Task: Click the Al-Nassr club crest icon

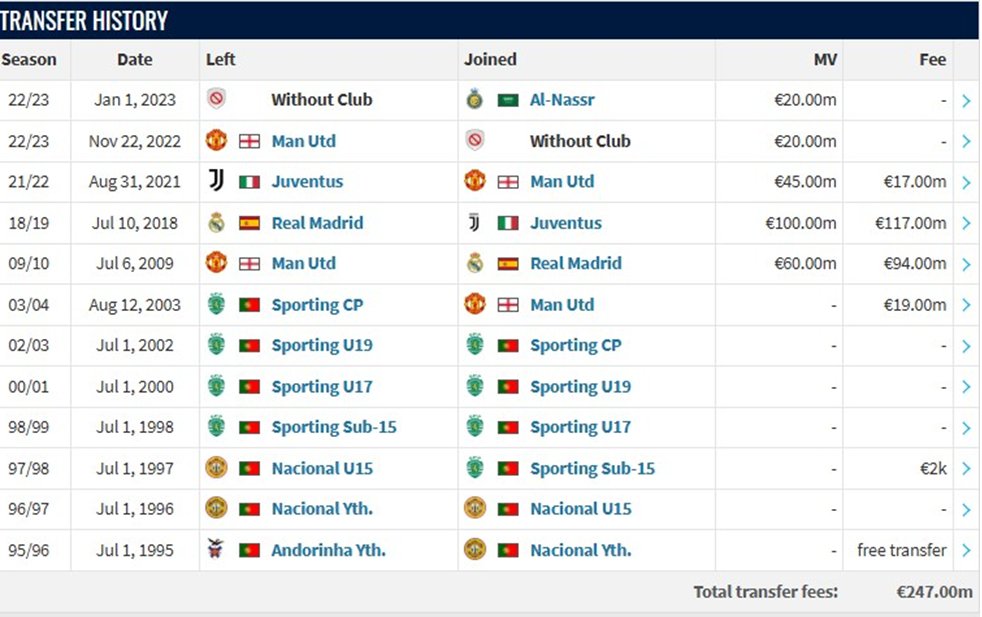Action: pyautogui.click(x=475, y=100)
